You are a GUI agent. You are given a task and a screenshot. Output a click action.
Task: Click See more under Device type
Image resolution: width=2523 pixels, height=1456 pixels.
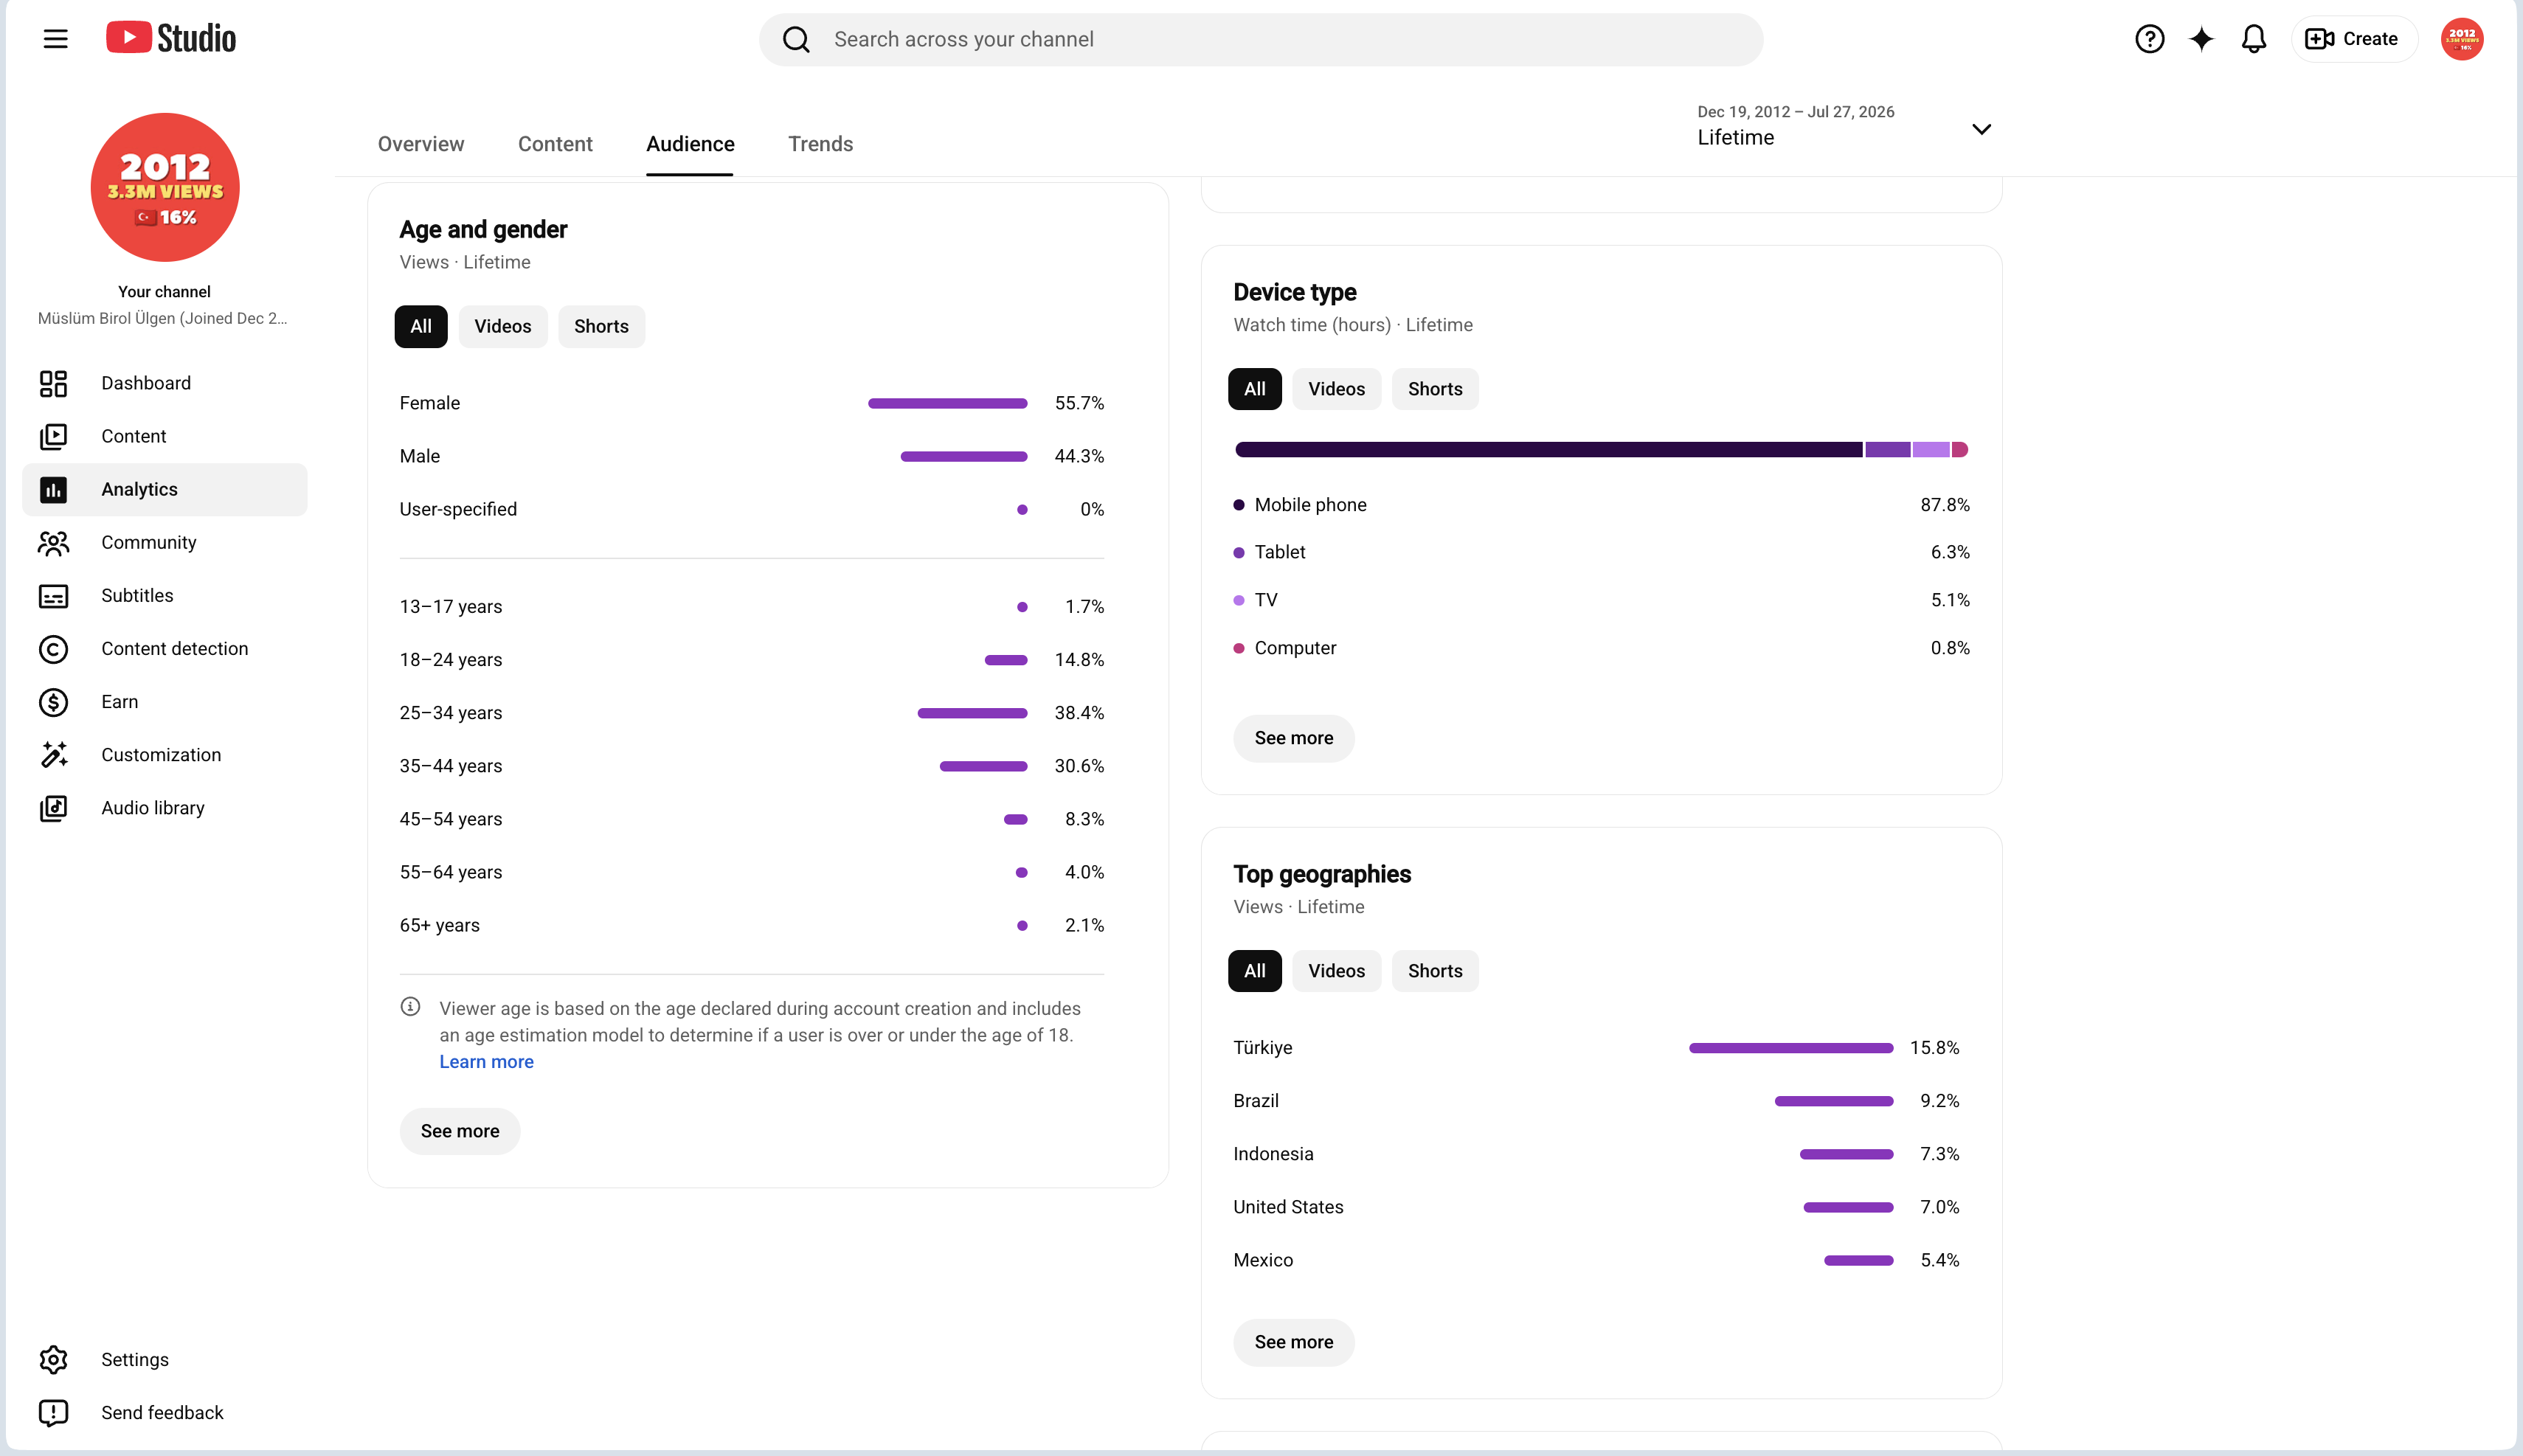(1294, 738)
